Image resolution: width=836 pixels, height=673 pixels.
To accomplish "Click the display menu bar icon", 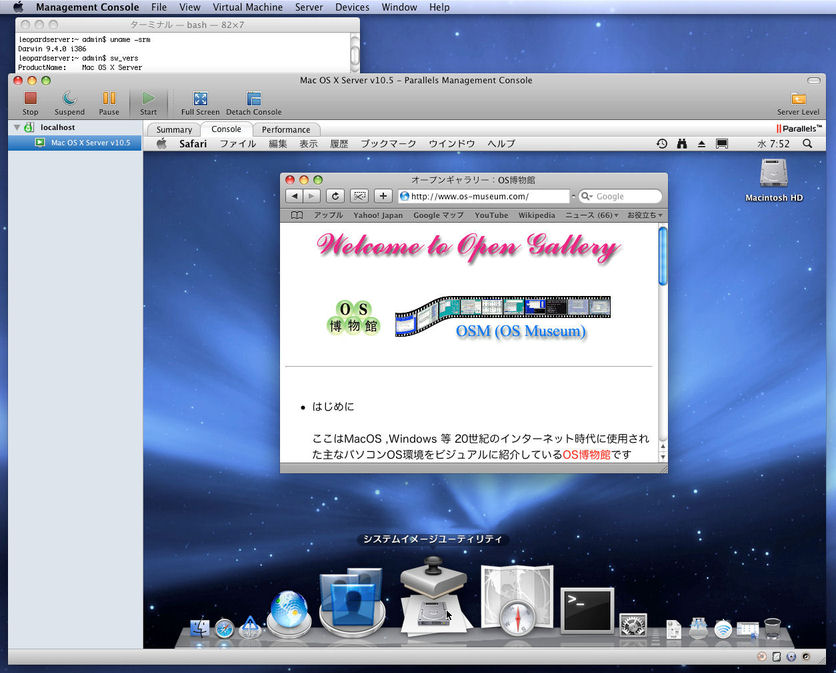I will click(721, 143).
